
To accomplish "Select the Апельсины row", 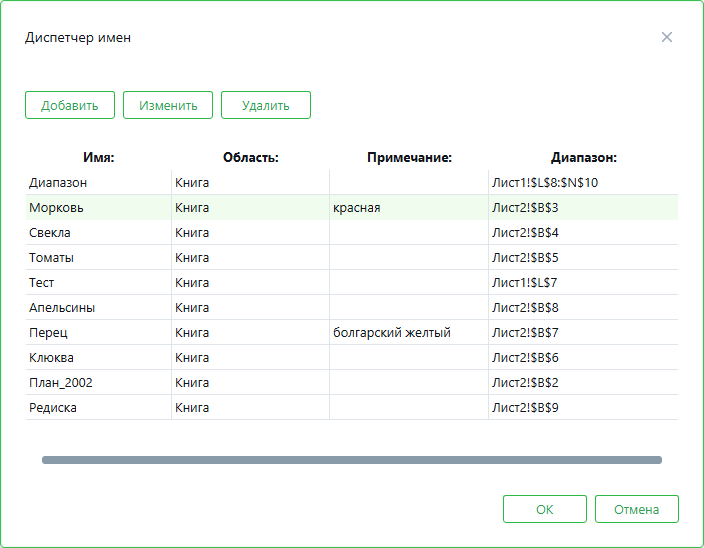I will [62, 308].
